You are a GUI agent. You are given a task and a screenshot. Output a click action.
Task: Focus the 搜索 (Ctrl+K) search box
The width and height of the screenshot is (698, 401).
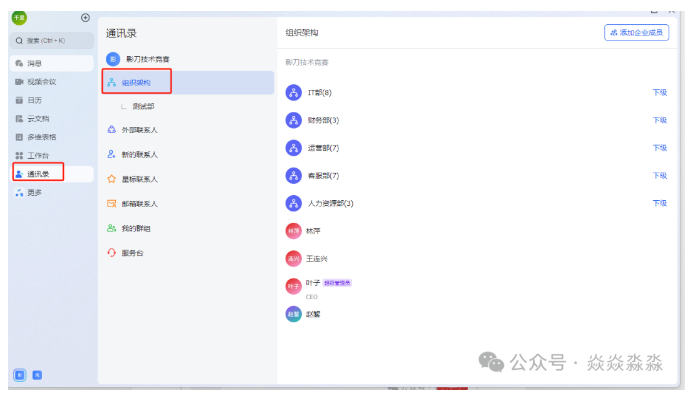coord(52,41)
